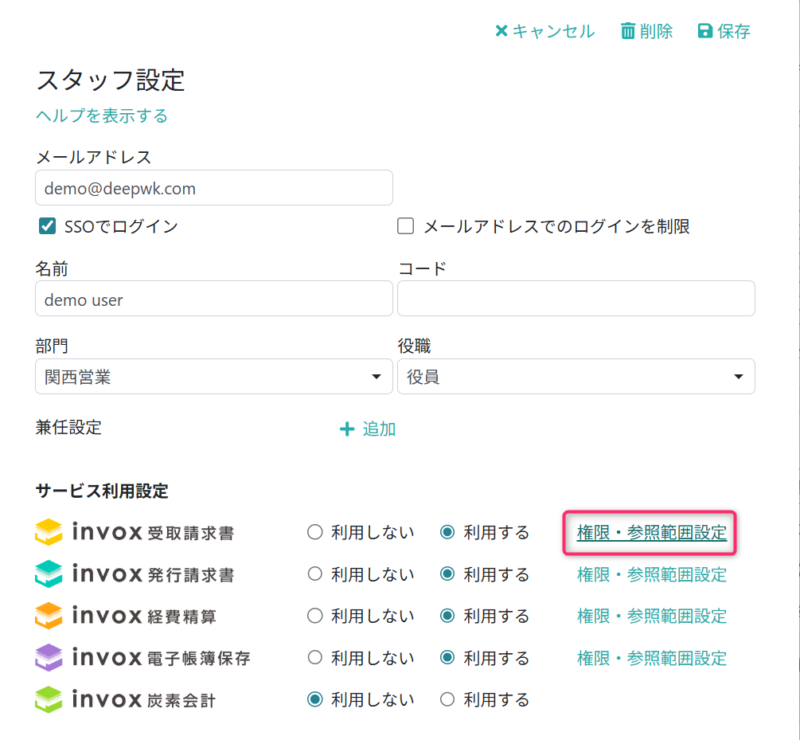The image size is (800, 740).
Task: Open the ヘルプを表示する link
Action: click(102, 115)
